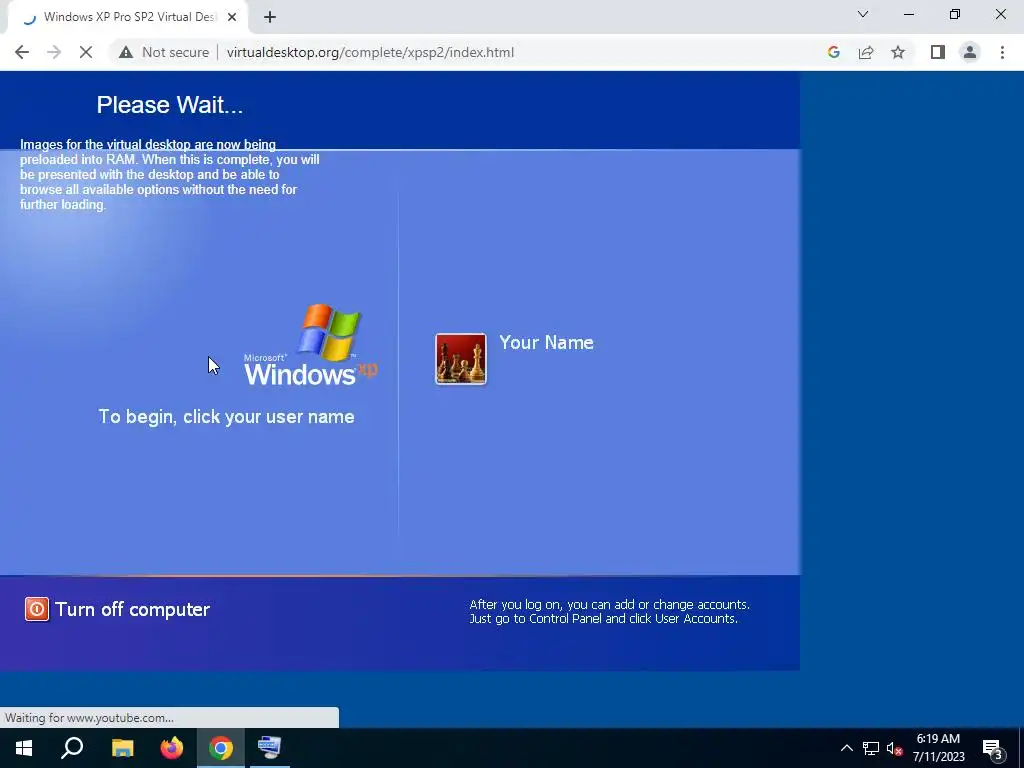Select the Windows XP Pro SP2 Virtual Desktop tab
Screen dimensions: 1024x768
128,17
